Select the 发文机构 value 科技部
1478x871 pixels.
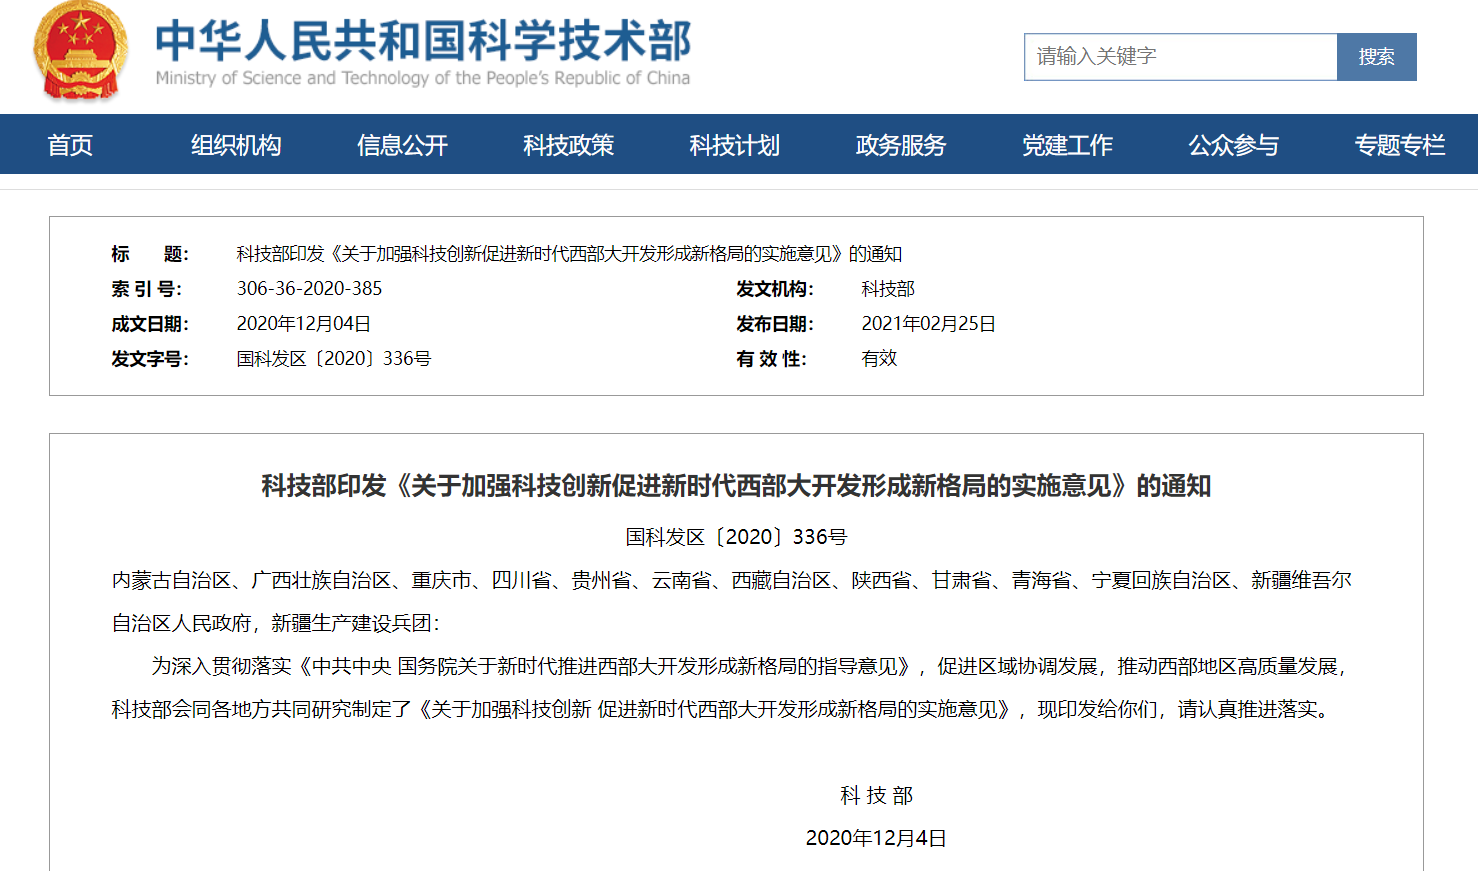coord(888,289)
